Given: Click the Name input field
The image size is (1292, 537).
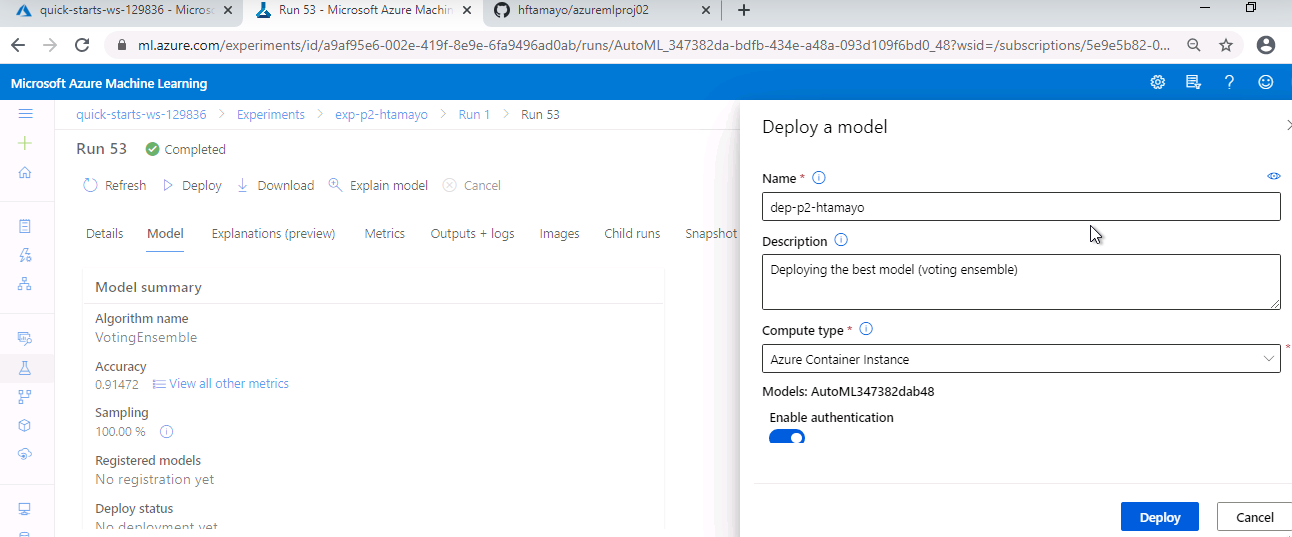Looking at the screenshot, I should click(x=1021, y=207).
